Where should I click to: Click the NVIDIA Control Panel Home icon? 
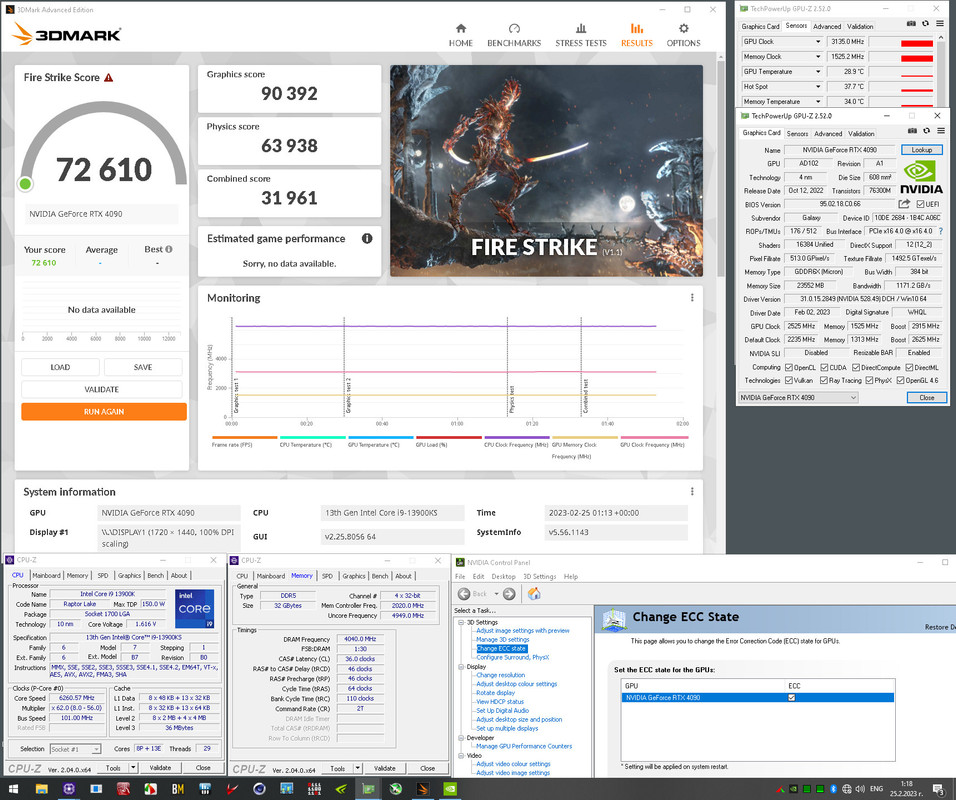coord(534,594)
